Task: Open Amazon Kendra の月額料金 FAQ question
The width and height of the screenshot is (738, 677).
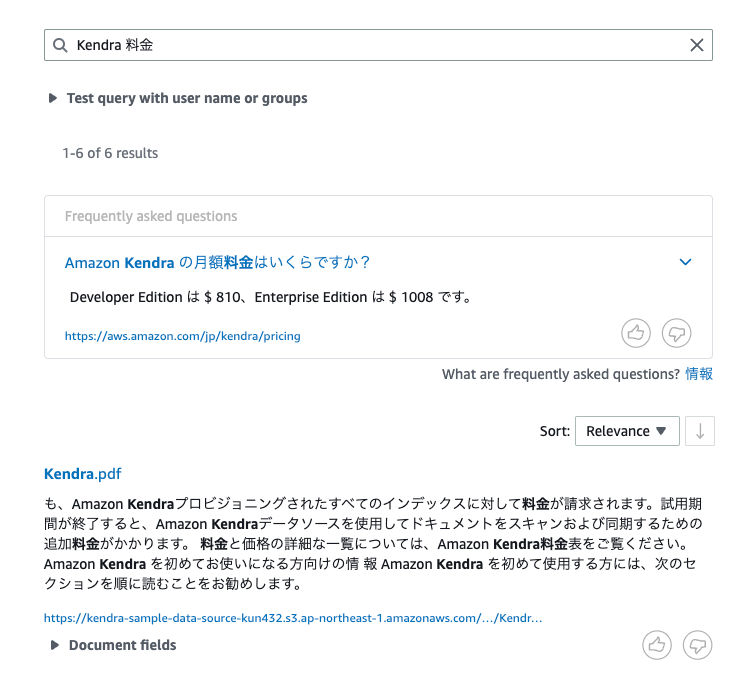Action: 217,262
